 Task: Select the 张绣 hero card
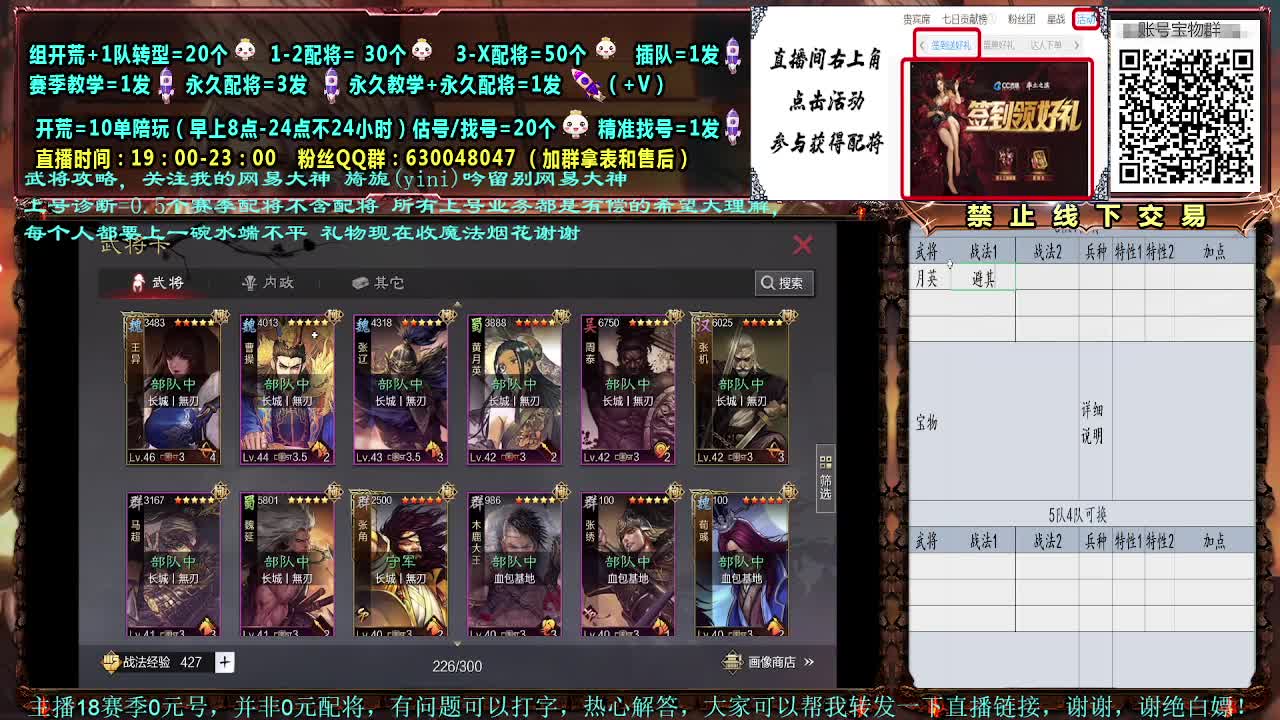(628, 563)
